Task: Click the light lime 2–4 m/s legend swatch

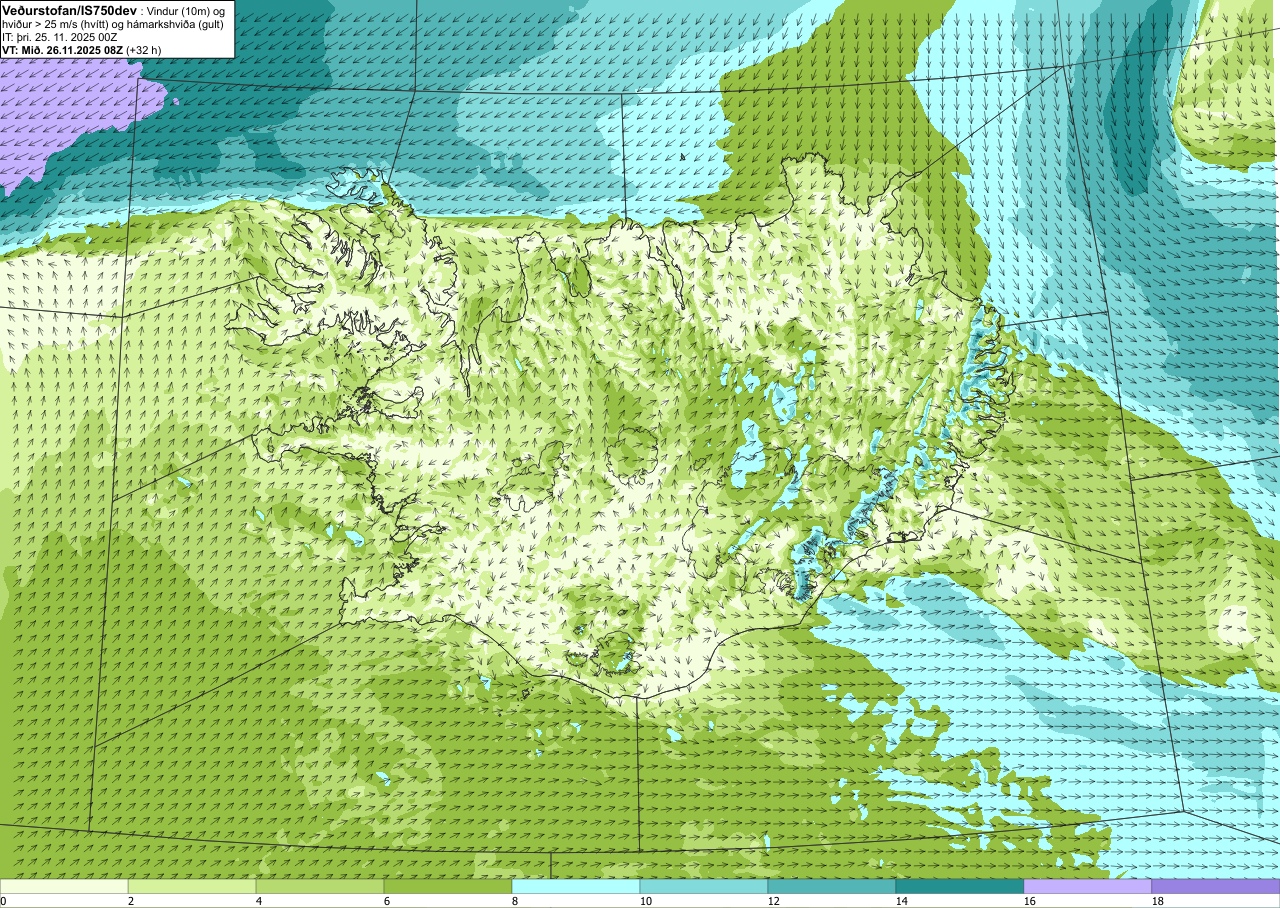Action: pyautogui.click(x=192, y=886)
